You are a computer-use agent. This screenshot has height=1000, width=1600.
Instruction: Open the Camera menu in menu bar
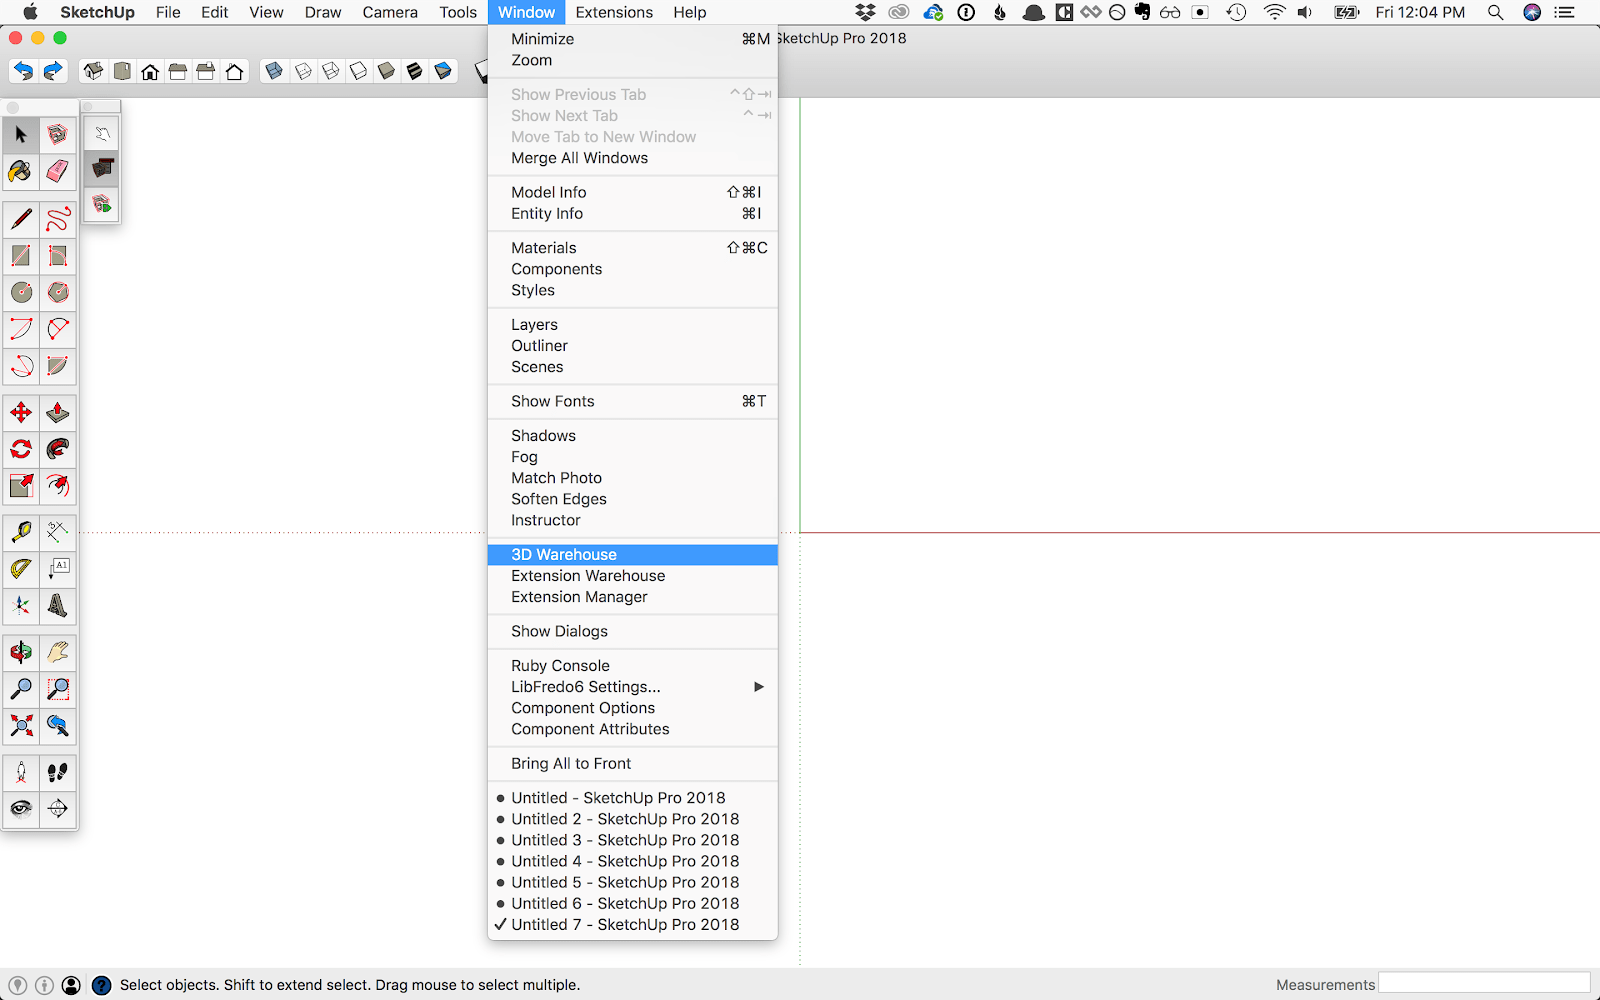390,12
